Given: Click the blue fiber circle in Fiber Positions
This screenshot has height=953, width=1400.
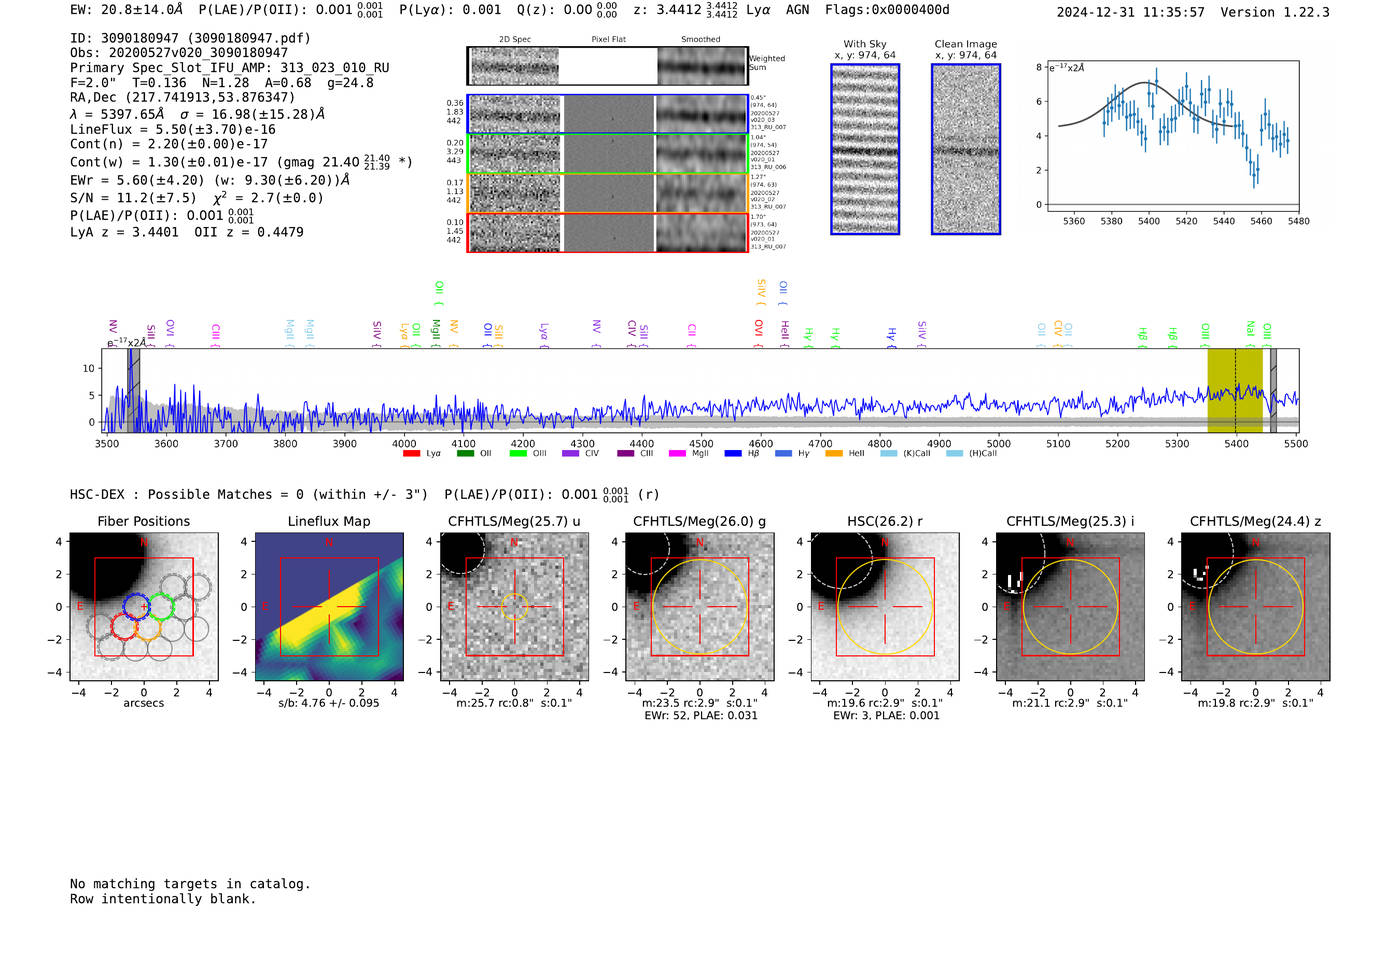Looking at the screenshot, I should (x=136, y=606).
